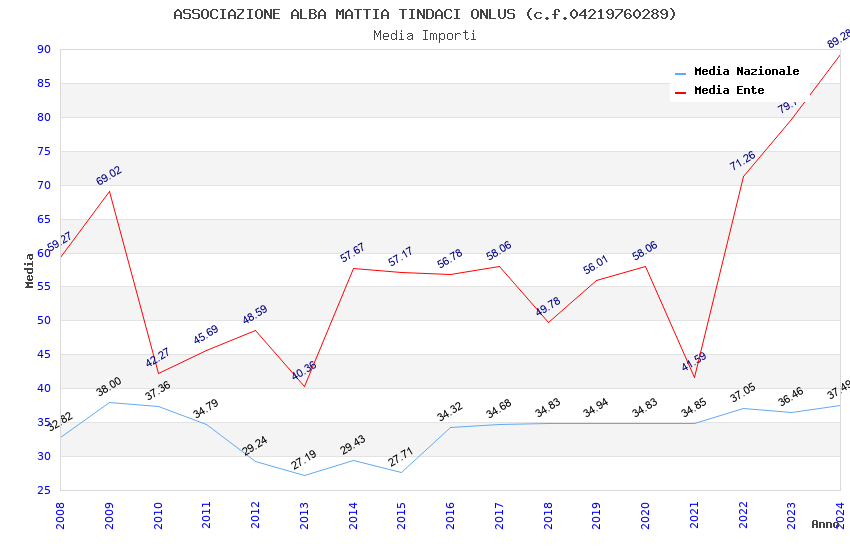Click the 38.00 data label on blue line
Screen dimensions: 850x550
109,387
